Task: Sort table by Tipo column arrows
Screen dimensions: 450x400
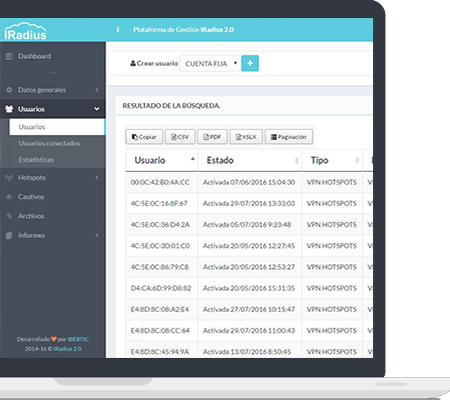Action: pyautogui.click(x=357, y=160)
